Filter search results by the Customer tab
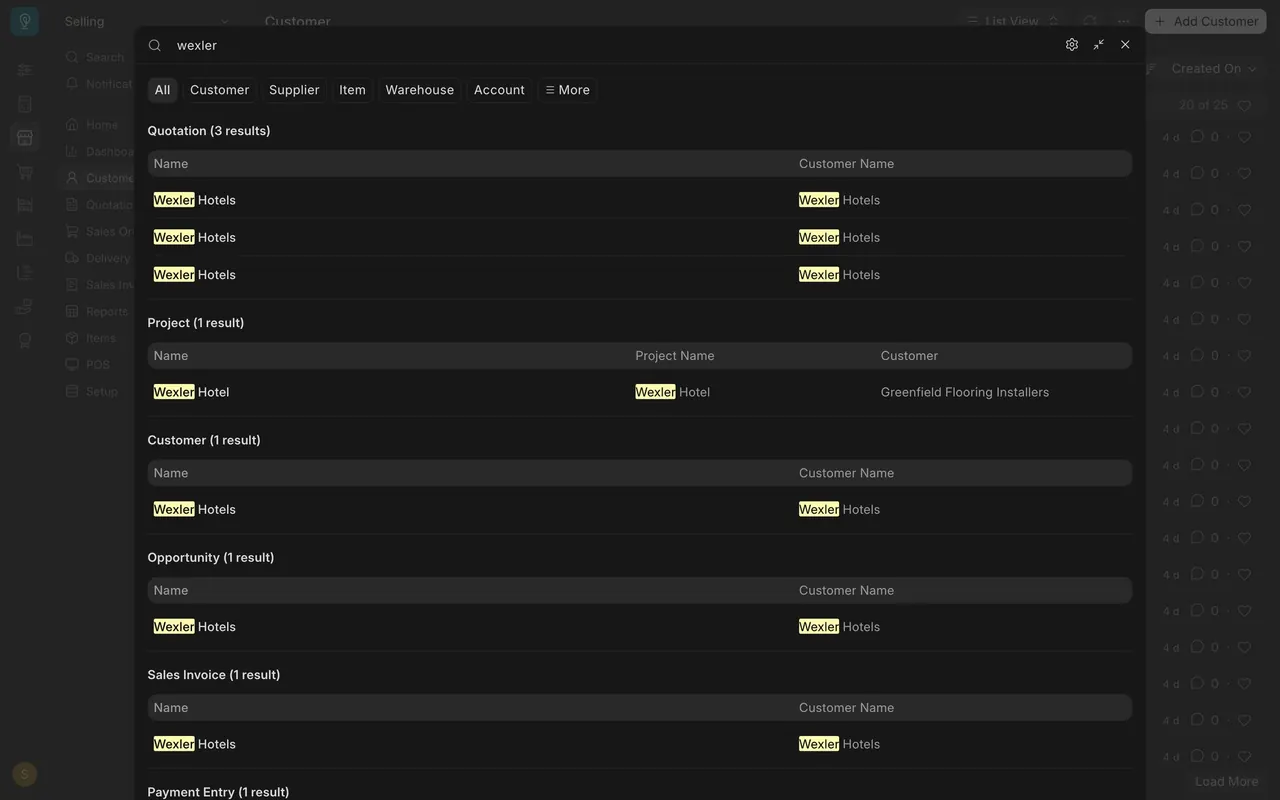 click(x=220, y=90)
